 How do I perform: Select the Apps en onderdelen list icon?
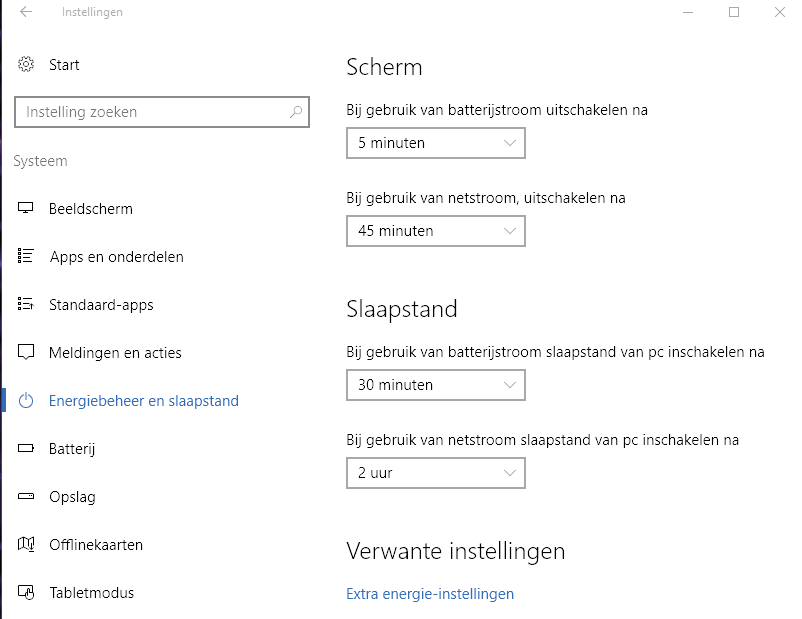26,256
